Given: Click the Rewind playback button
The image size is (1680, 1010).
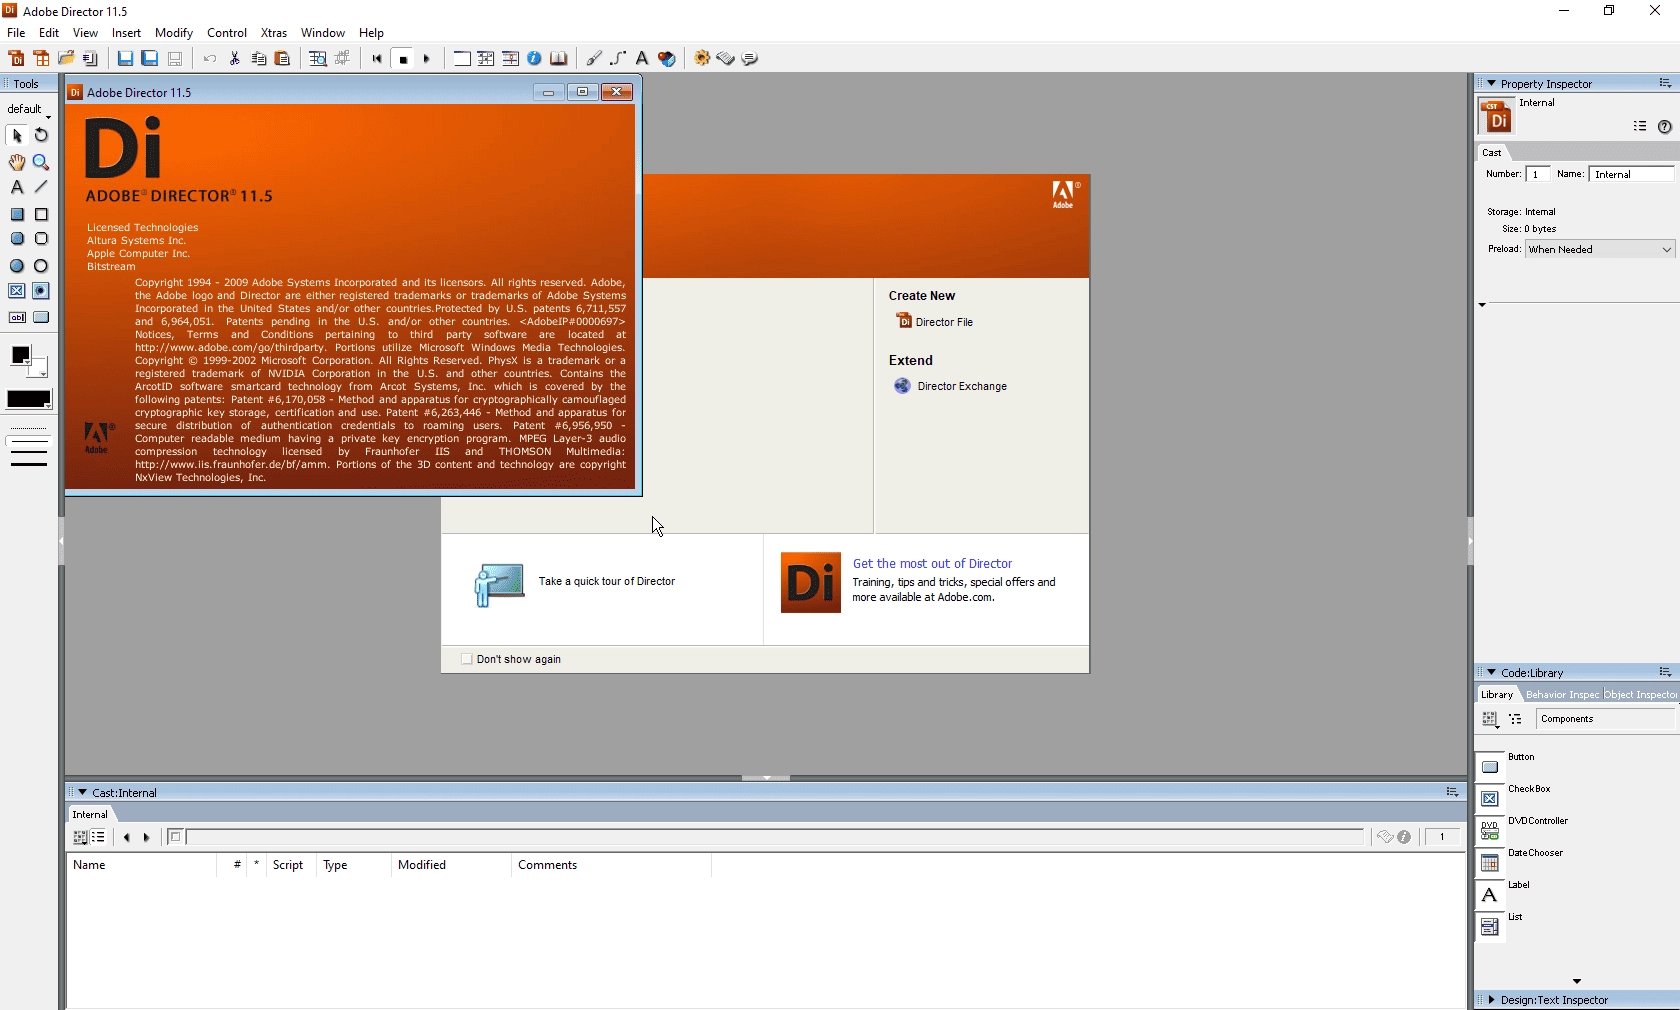Looking at the screenshot, I should pos(377,59).
